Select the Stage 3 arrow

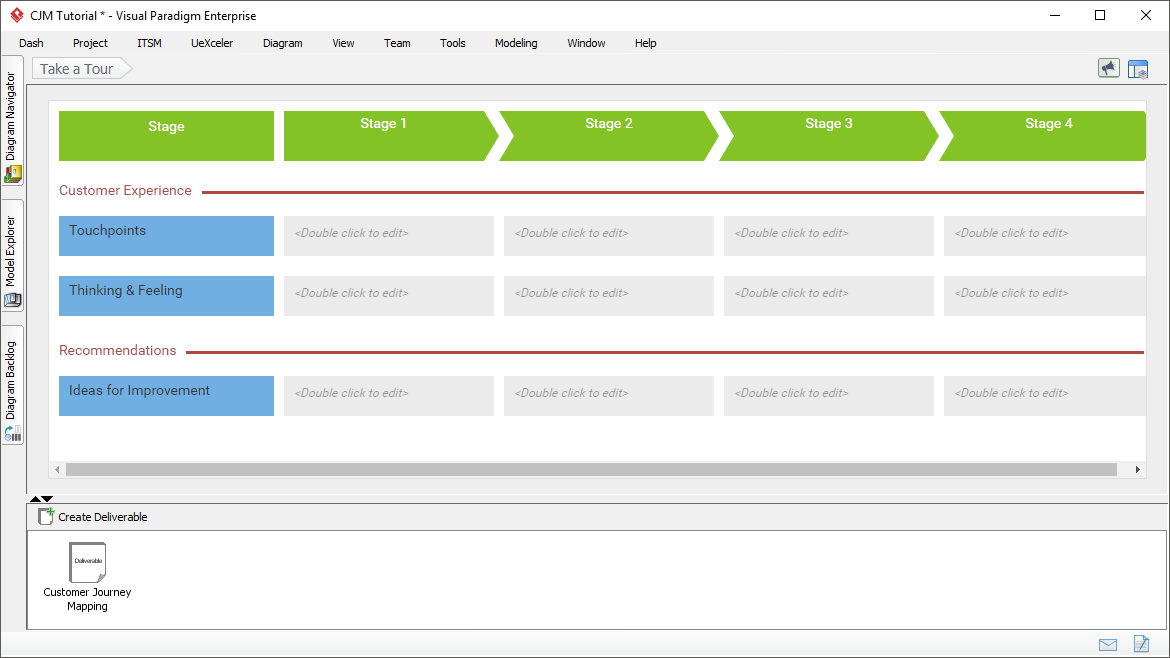828,136
